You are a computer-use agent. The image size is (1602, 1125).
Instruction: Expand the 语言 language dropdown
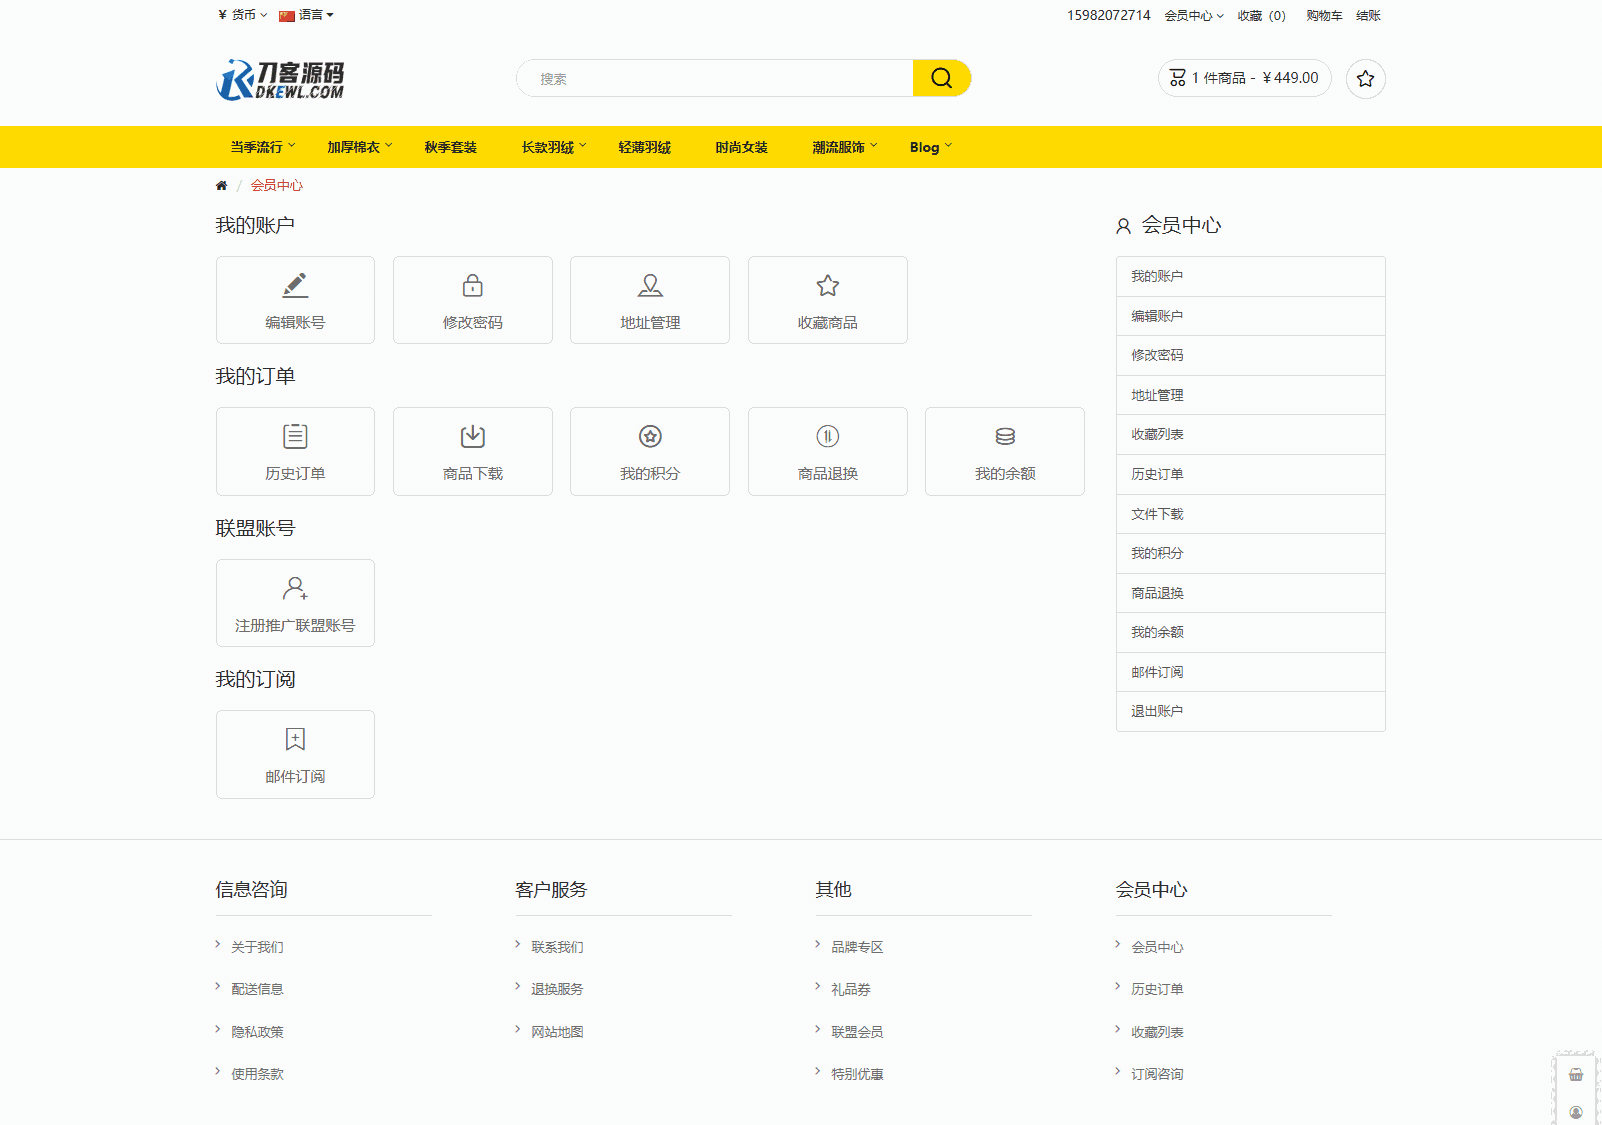307,15
